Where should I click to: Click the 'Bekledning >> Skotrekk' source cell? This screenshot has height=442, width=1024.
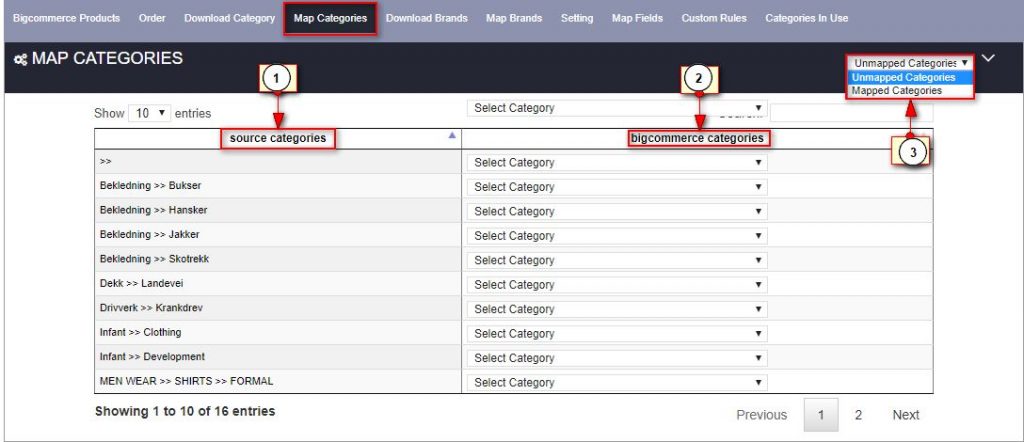click(x=278, y=259)
